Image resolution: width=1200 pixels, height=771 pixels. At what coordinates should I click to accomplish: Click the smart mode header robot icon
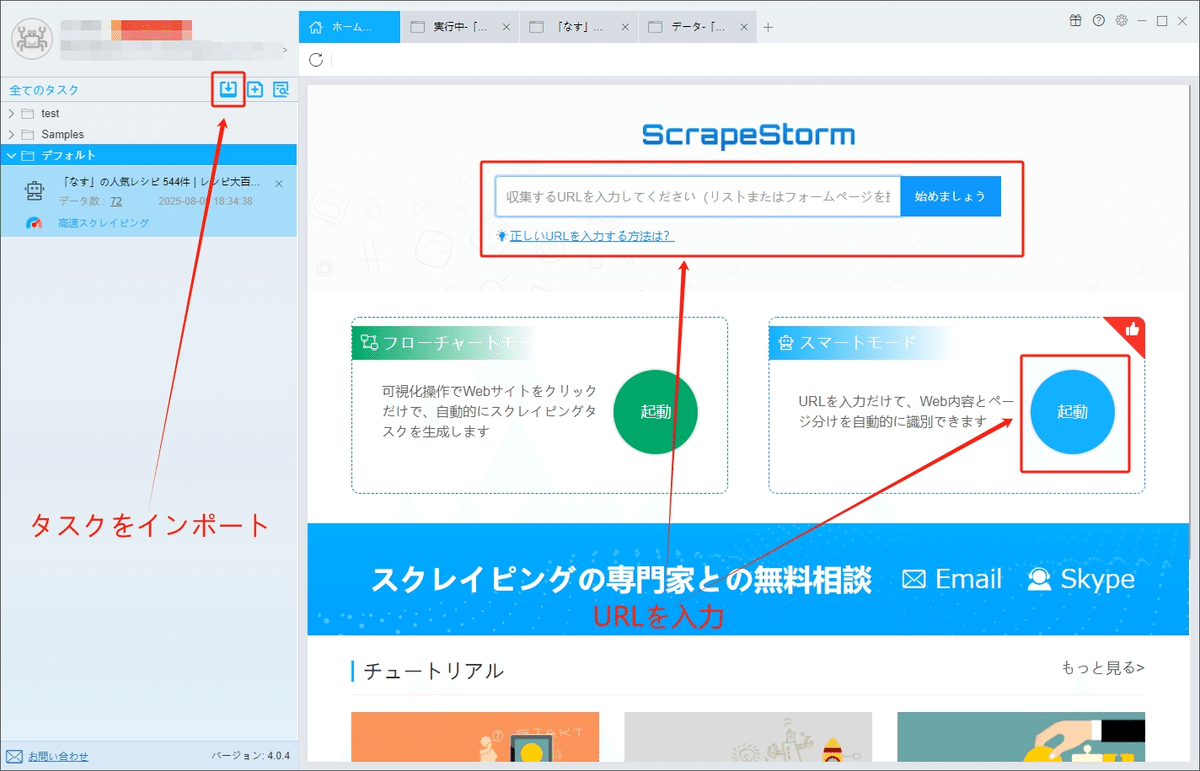[785, 343]
